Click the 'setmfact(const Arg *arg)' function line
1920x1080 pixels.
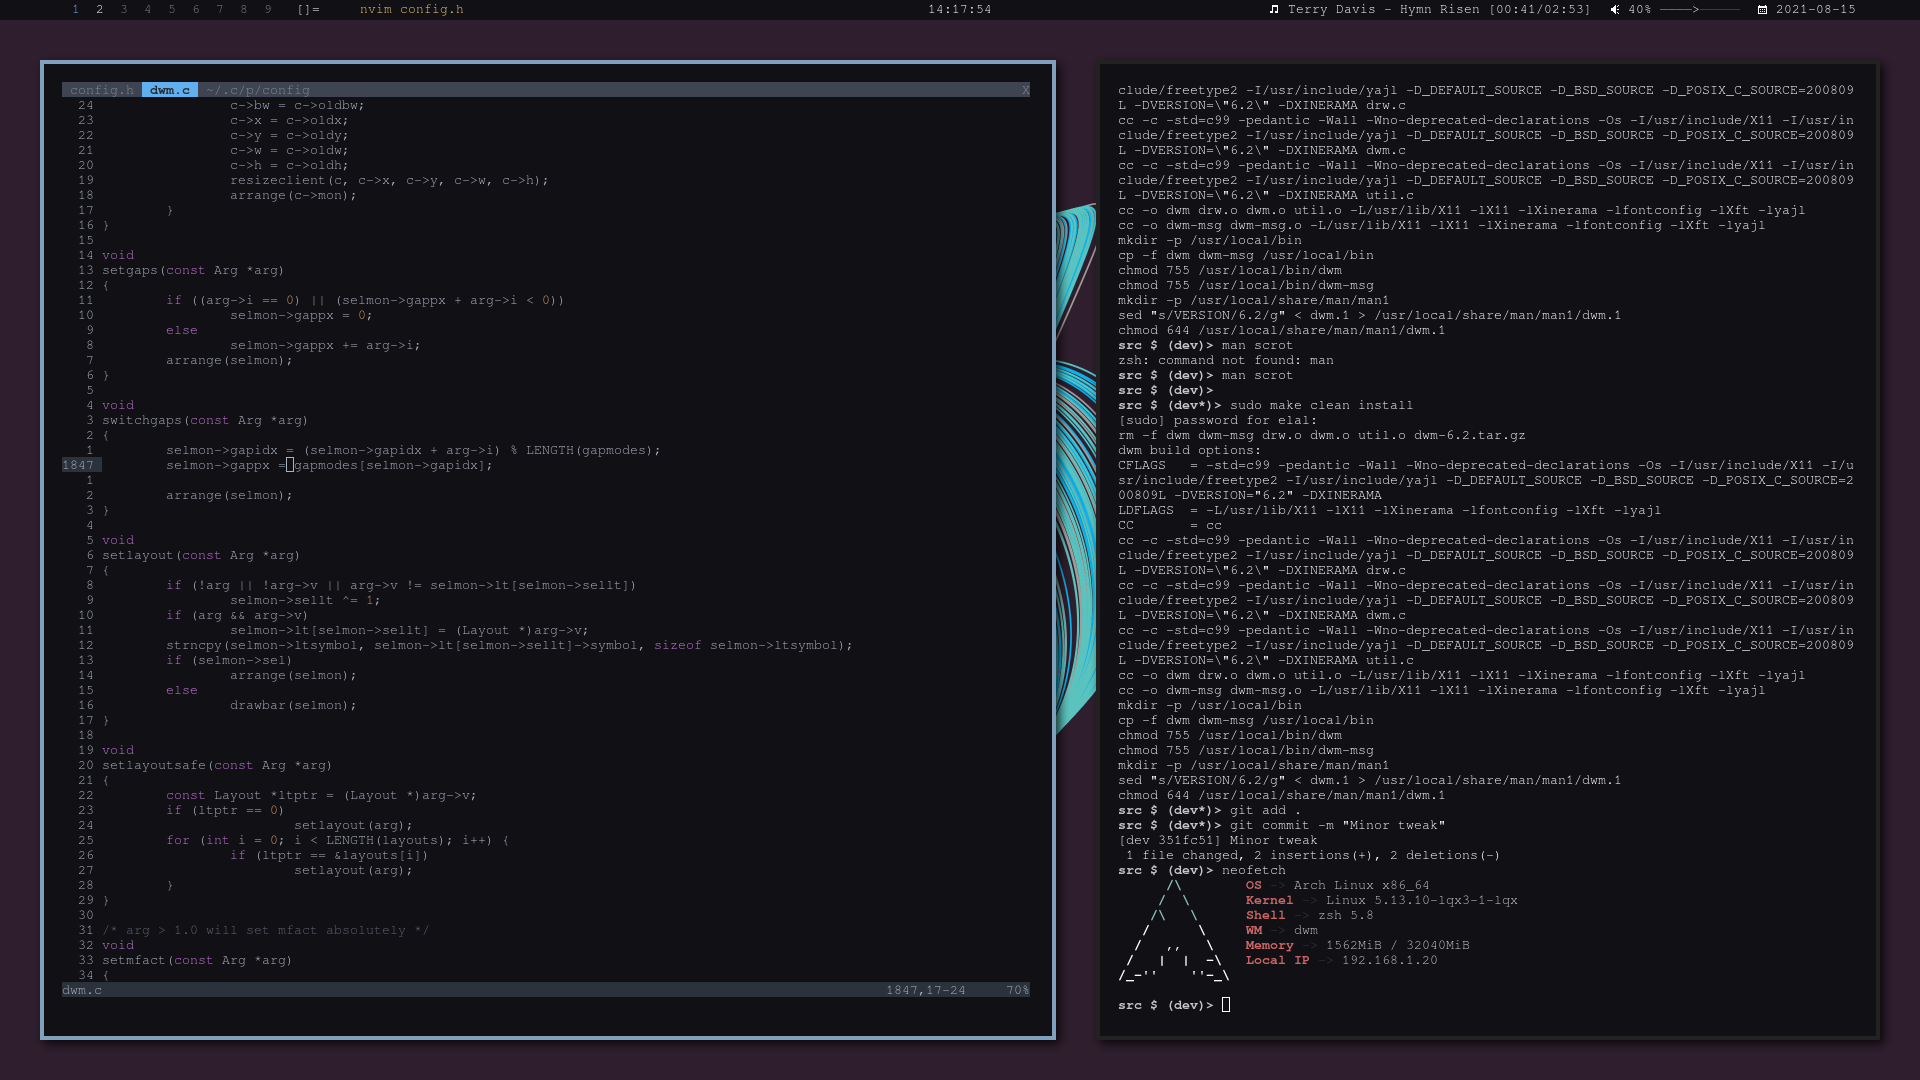click(x=197, y=960)
